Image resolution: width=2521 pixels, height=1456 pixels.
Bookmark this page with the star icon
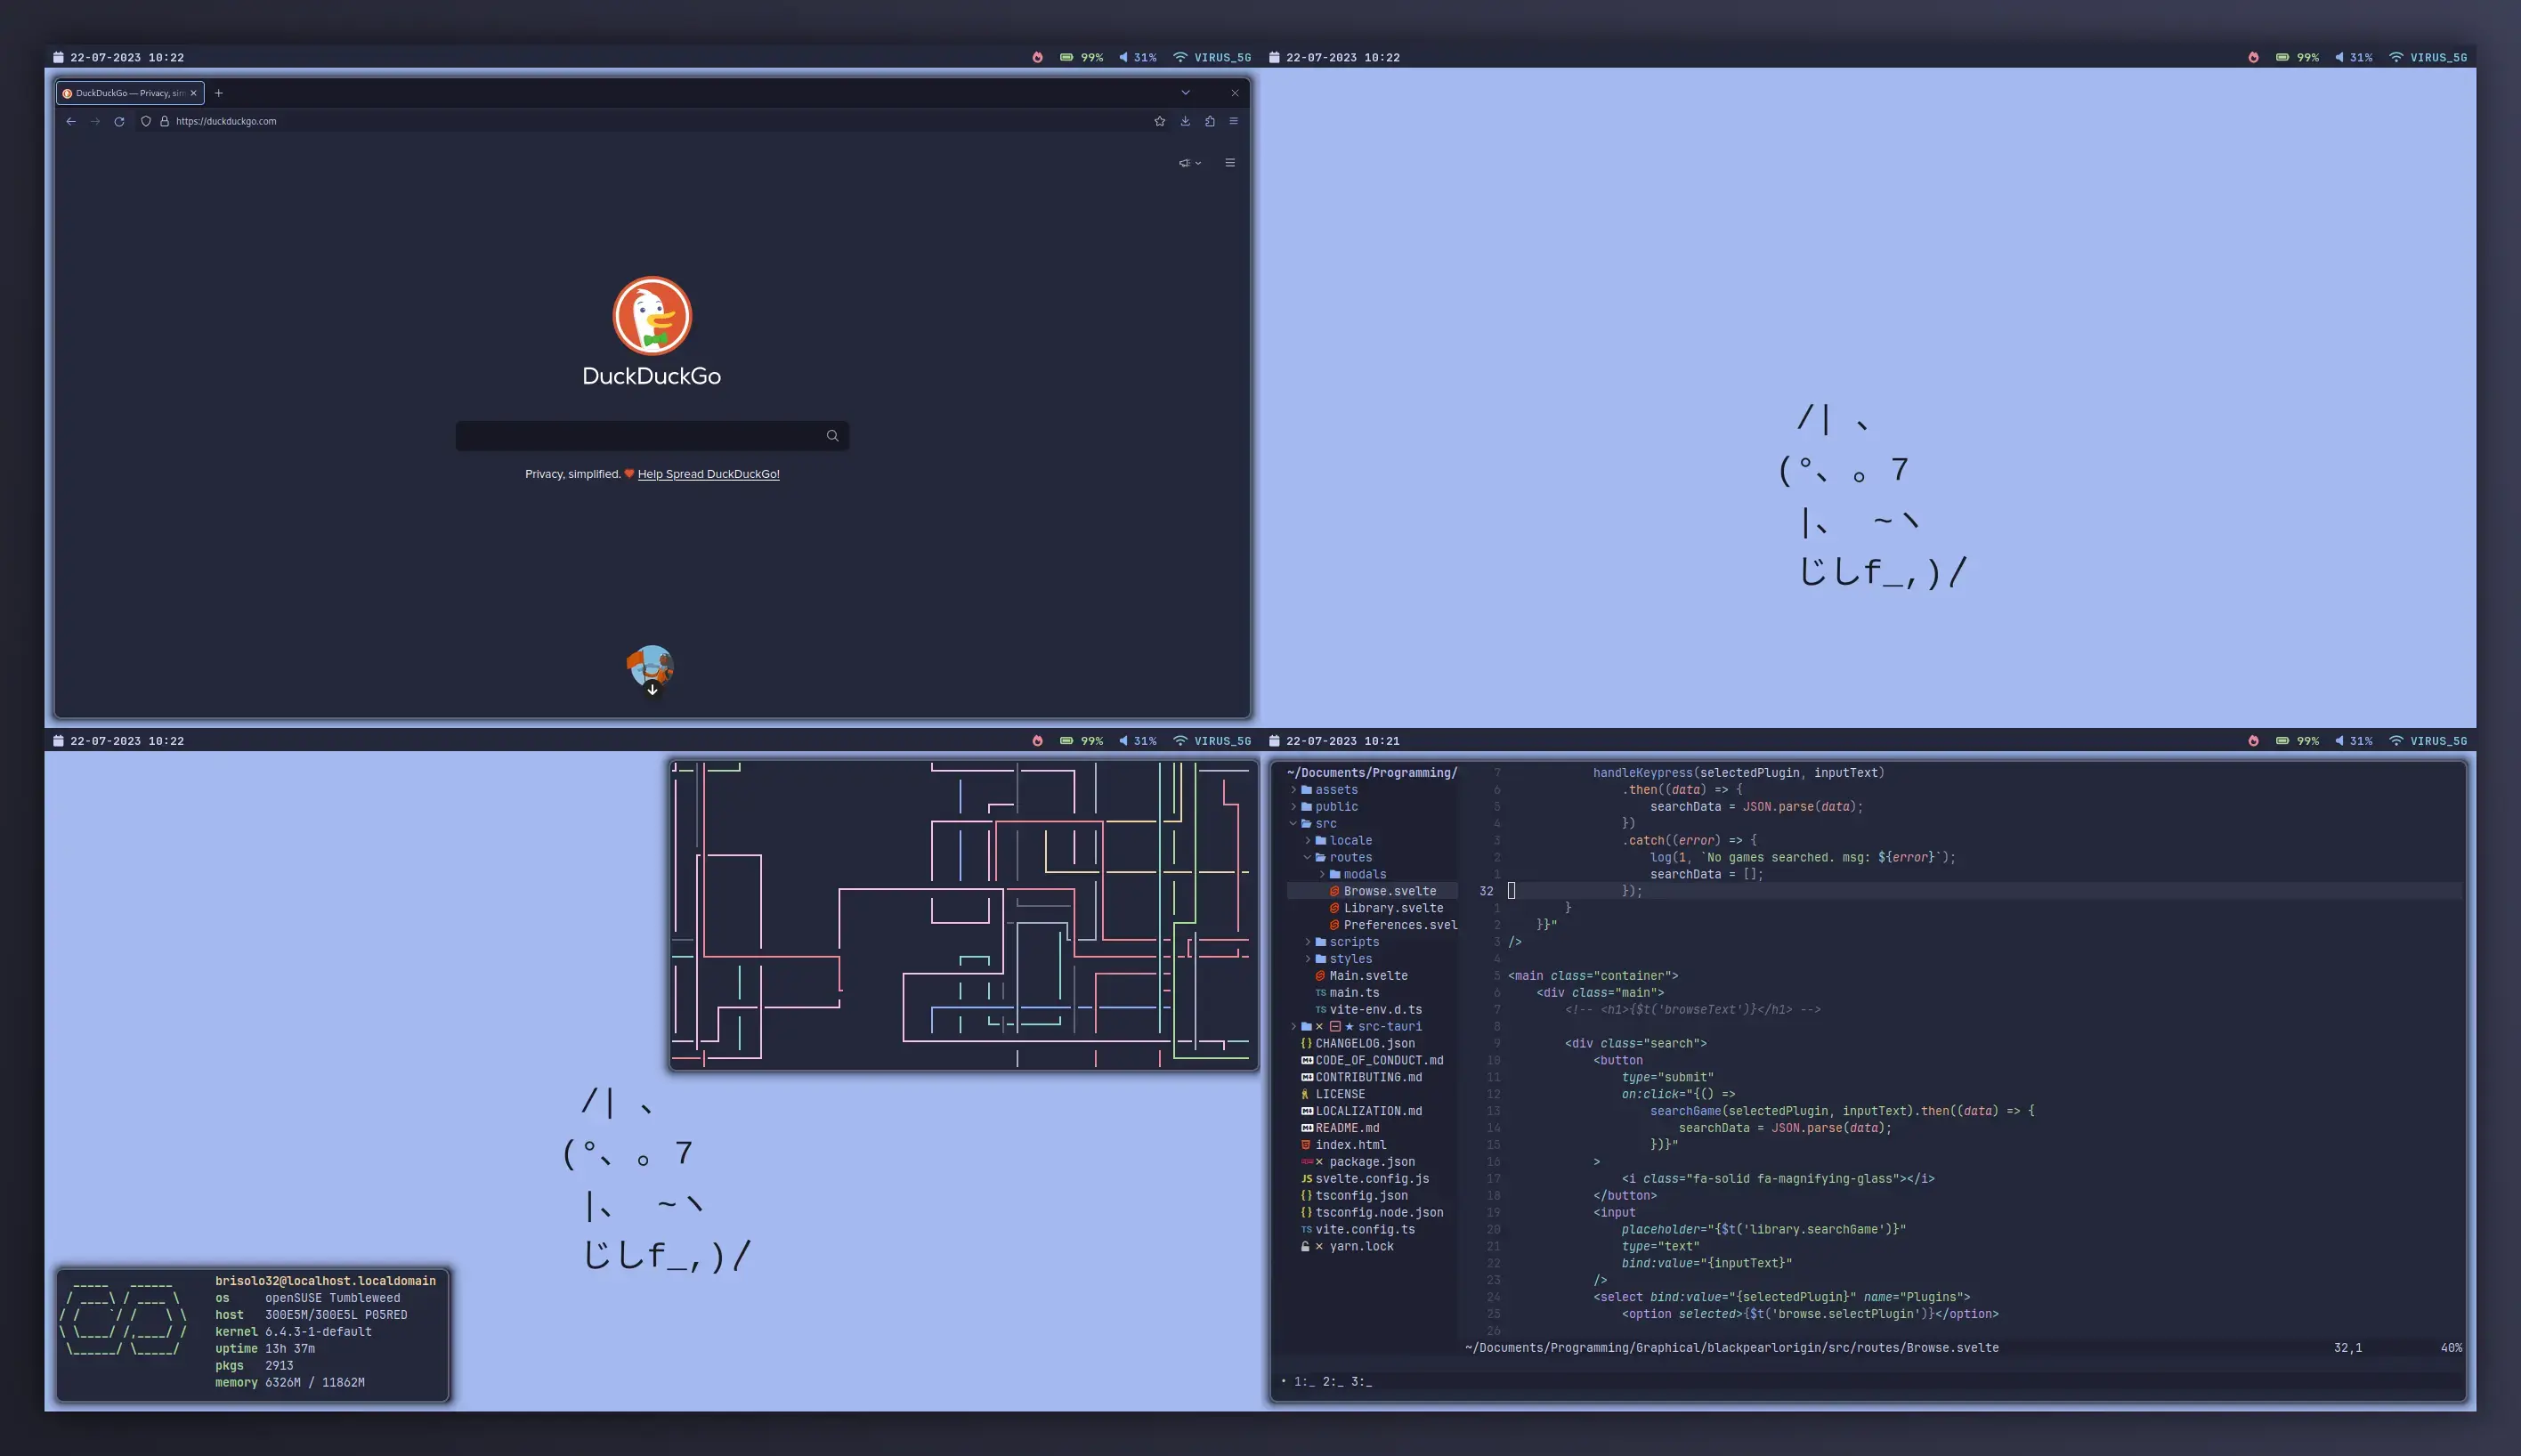1160,121
